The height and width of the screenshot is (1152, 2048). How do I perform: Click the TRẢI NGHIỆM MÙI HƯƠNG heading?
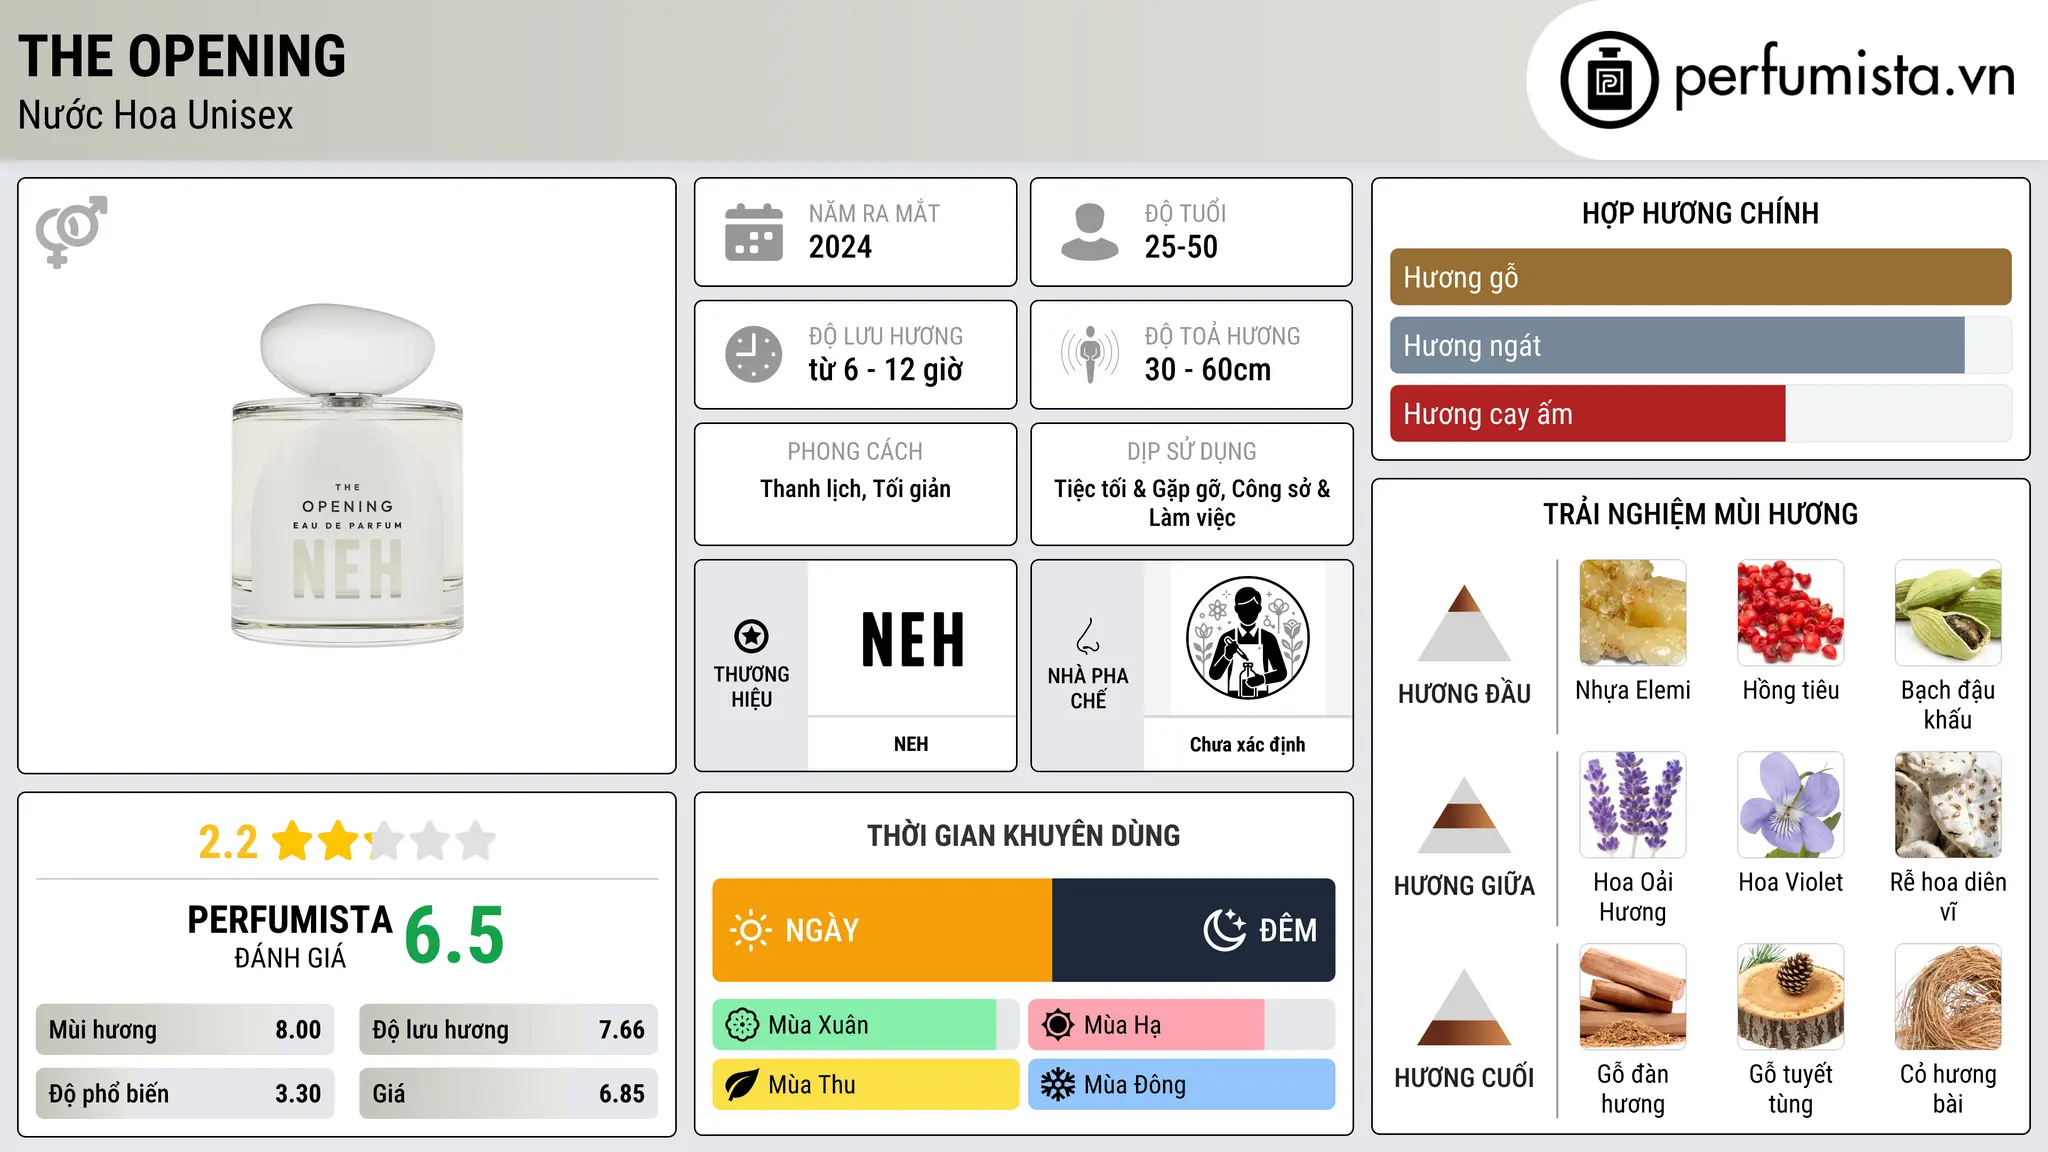pos(1700,514)
